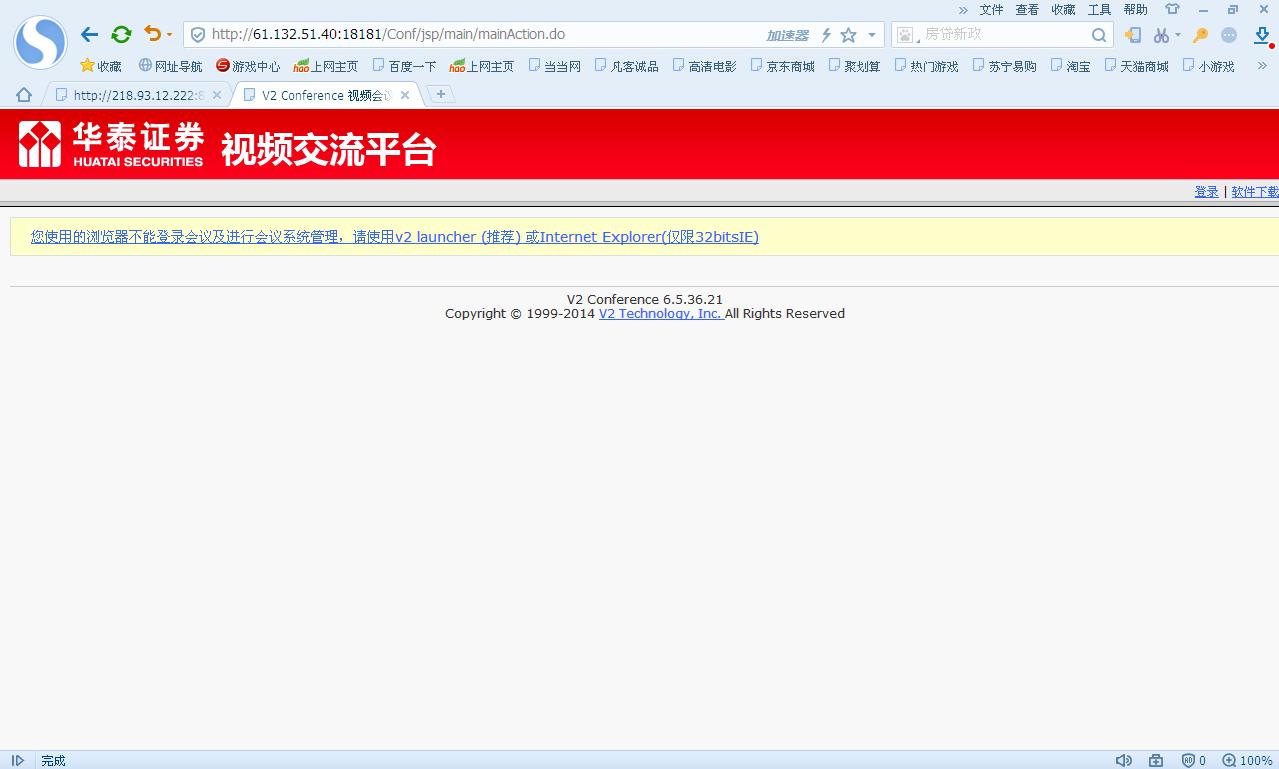Screen dimensions: 1279x769
Task: Click the first-aid browser repair icon
Action: (x=1155, y=760)
